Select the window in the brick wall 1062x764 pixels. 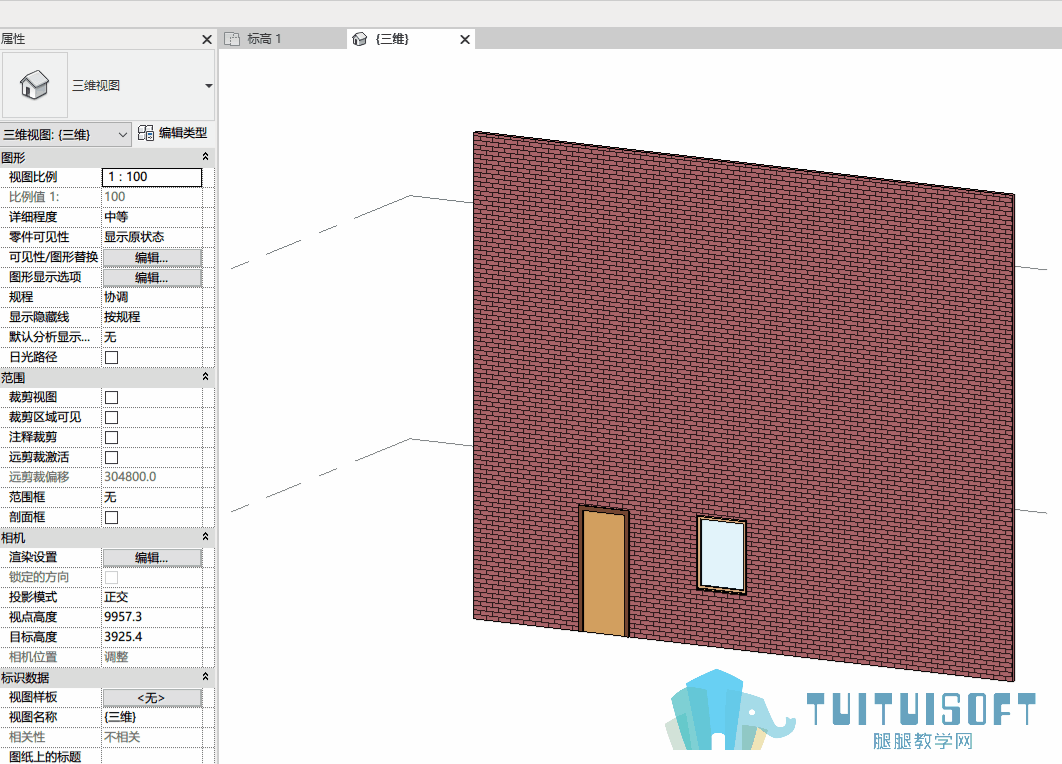point(722,555)
